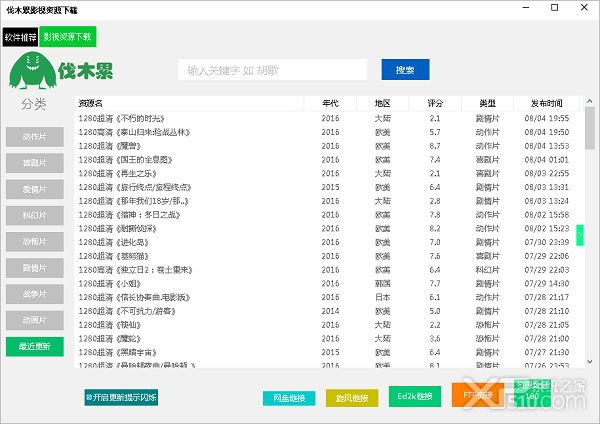Click the 网盘链接 button
Image resolution: width=600 pixels, height=424 pixels.
(x=289, y=398)
